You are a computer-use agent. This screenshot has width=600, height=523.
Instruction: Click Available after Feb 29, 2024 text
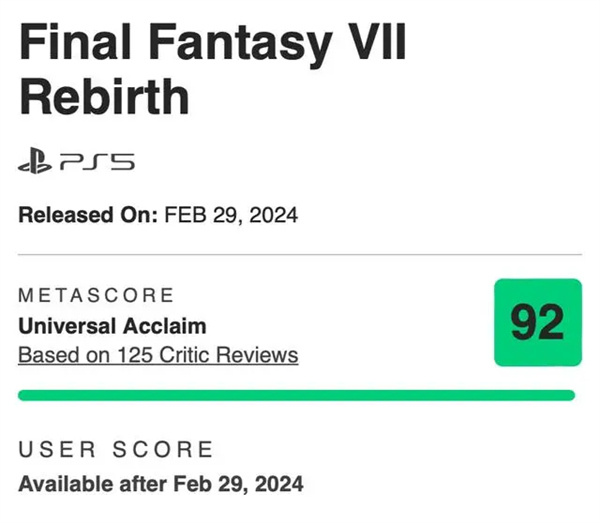pos(161,484)
